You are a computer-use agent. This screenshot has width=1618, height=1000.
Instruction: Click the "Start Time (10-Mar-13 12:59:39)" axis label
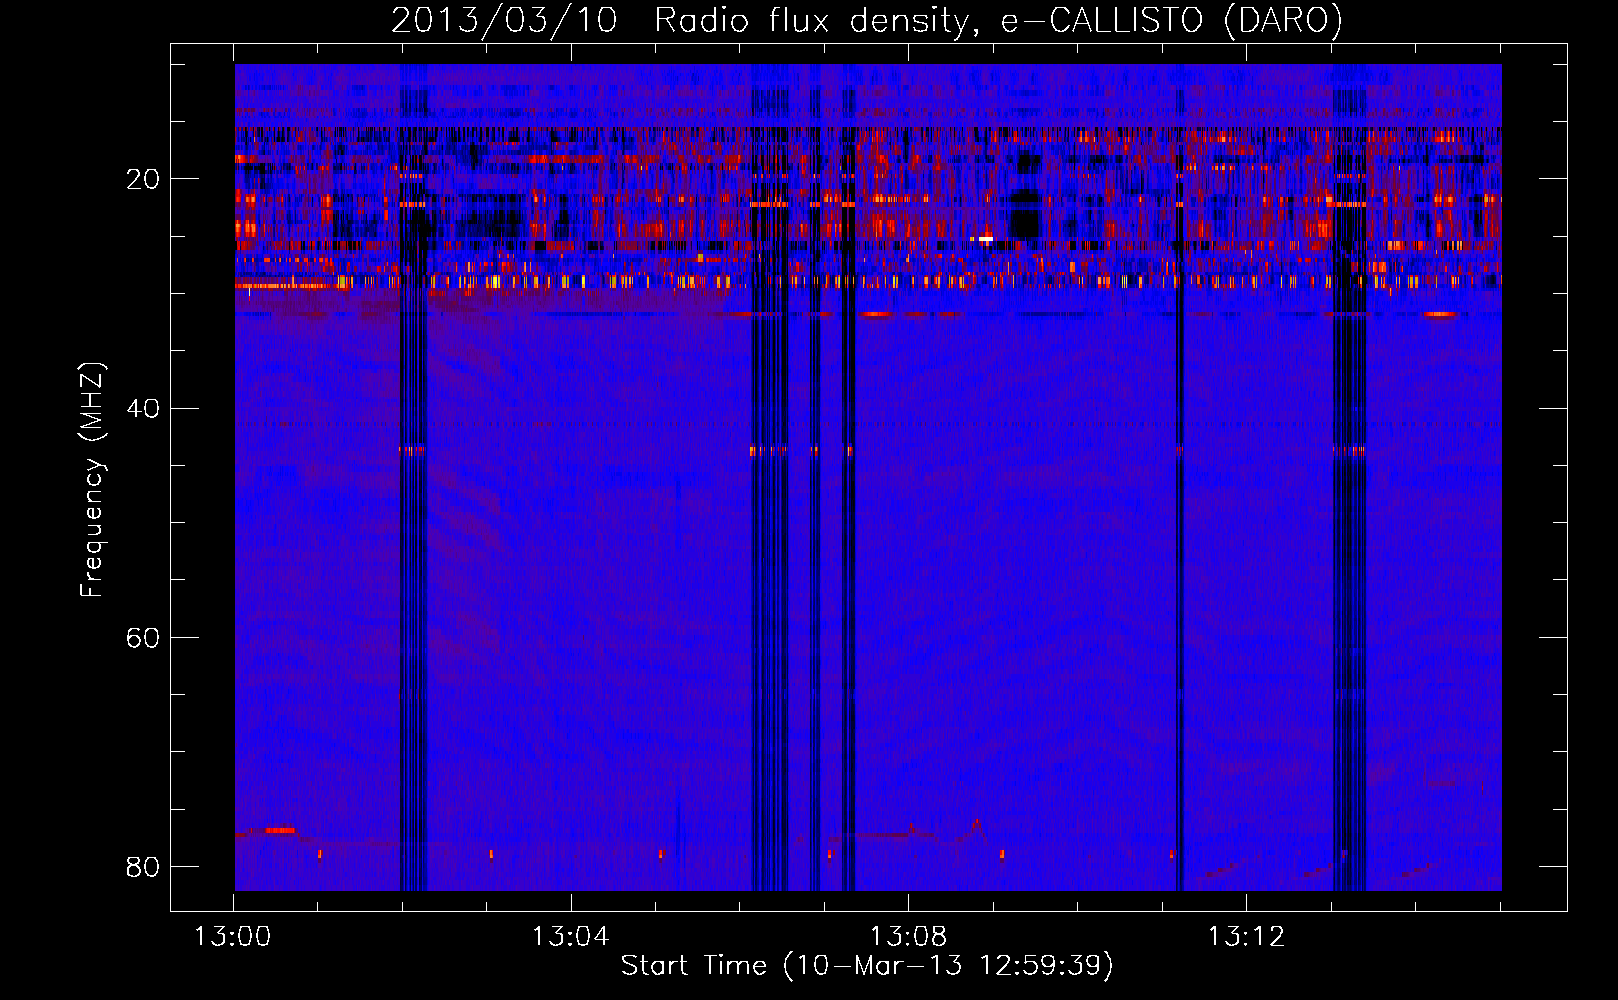pos(867,966)
